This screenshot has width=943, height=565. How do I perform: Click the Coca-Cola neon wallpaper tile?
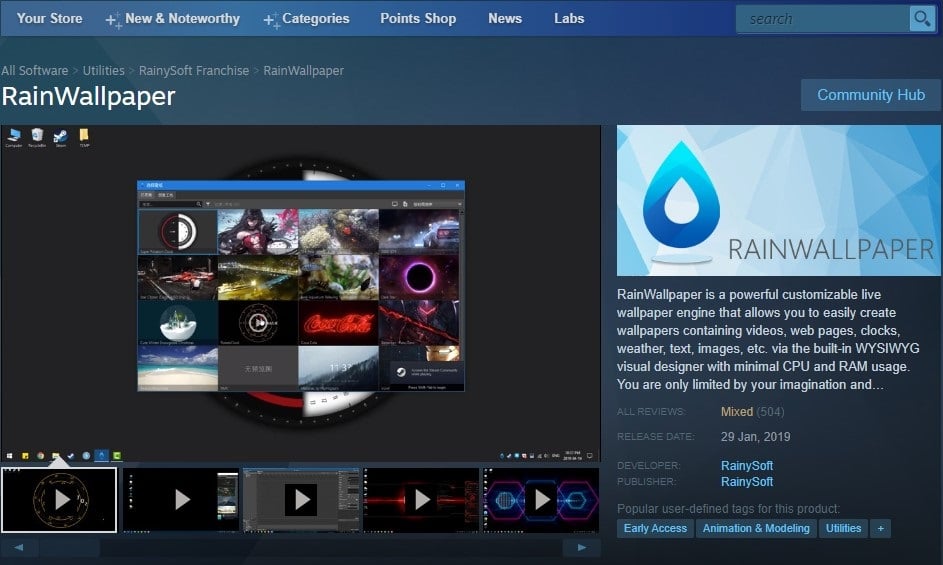pyautogui.click(x=339, y=323)
